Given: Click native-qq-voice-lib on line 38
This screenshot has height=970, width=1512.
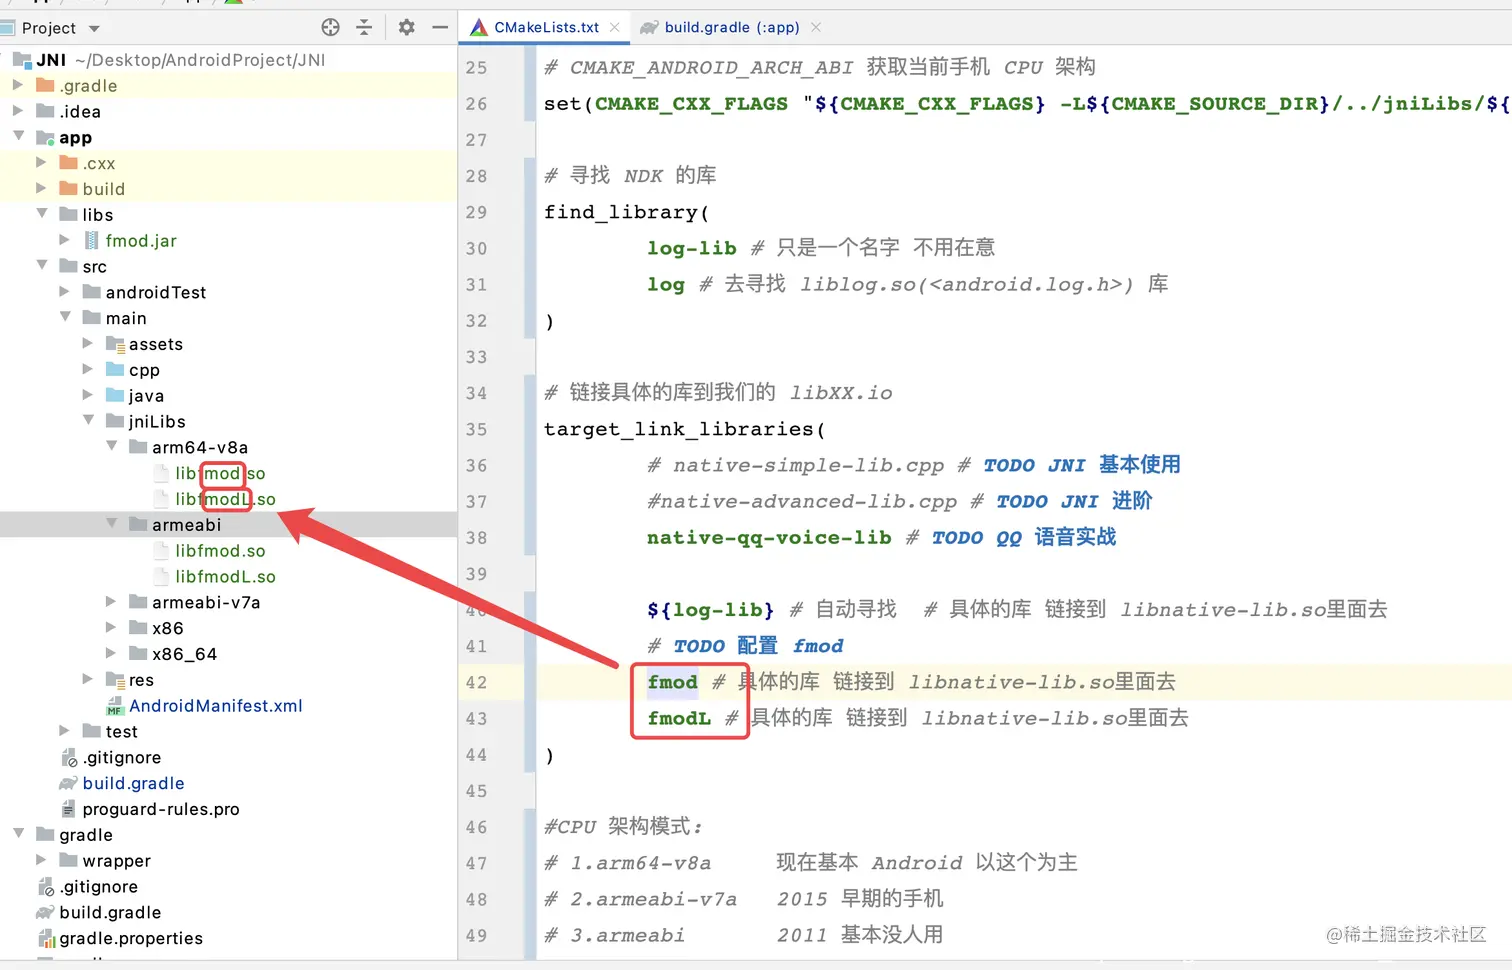Looking at the screenshot, I should (x=769, y=538).
